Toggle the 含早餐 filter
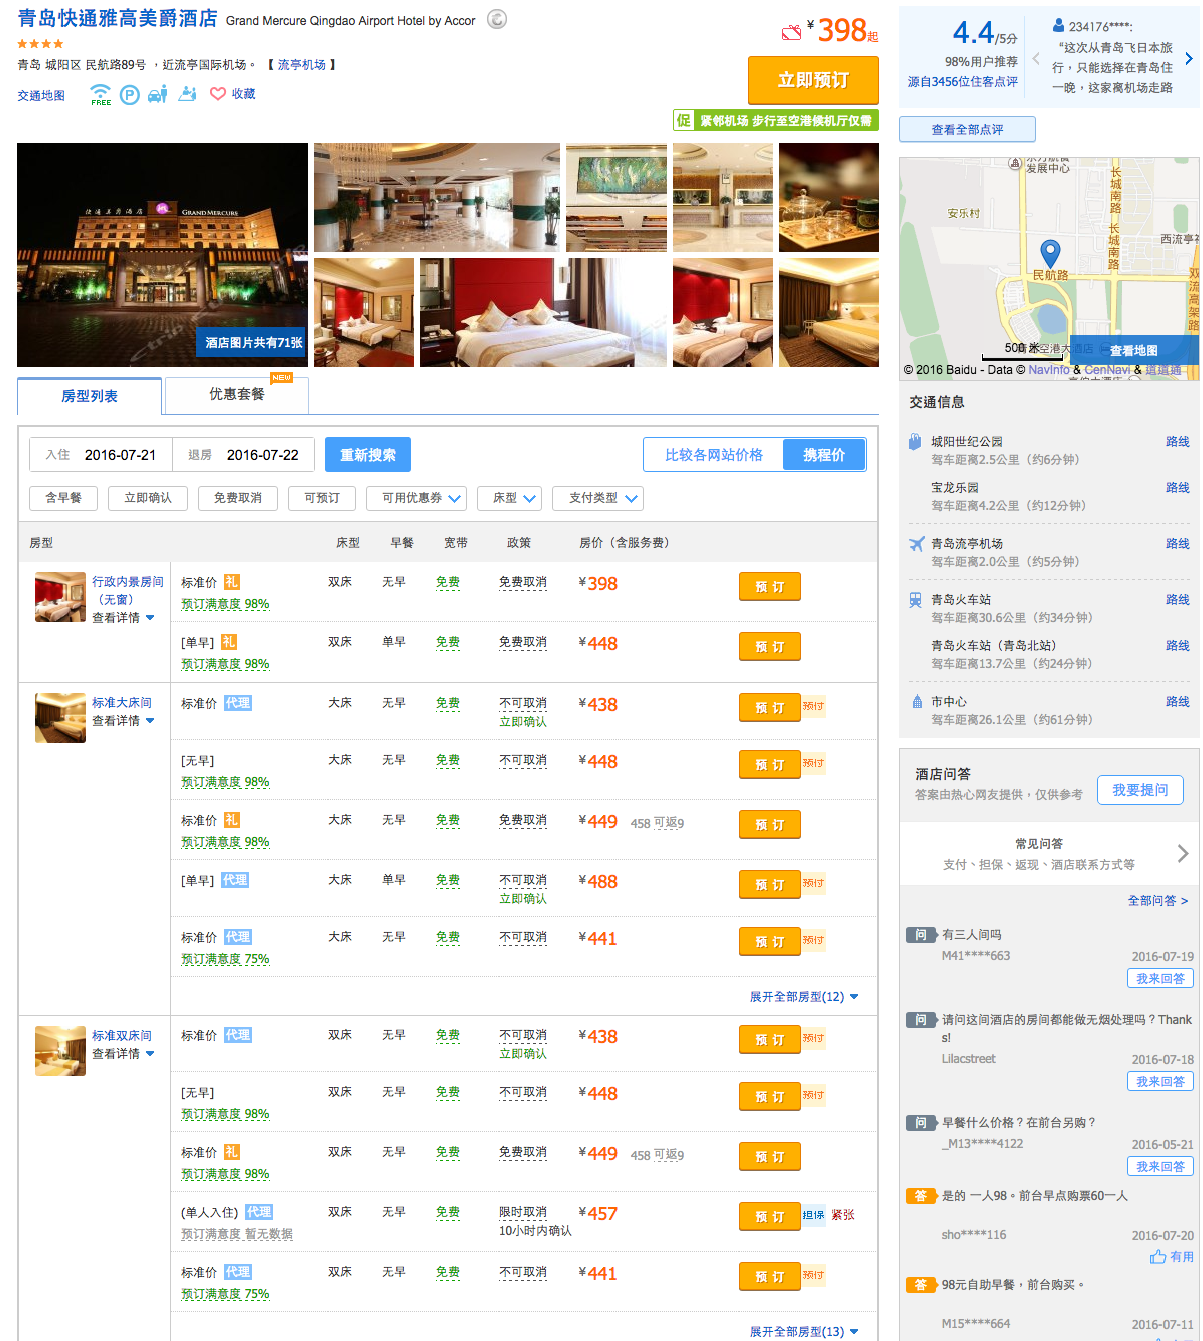 click(63, 498)
